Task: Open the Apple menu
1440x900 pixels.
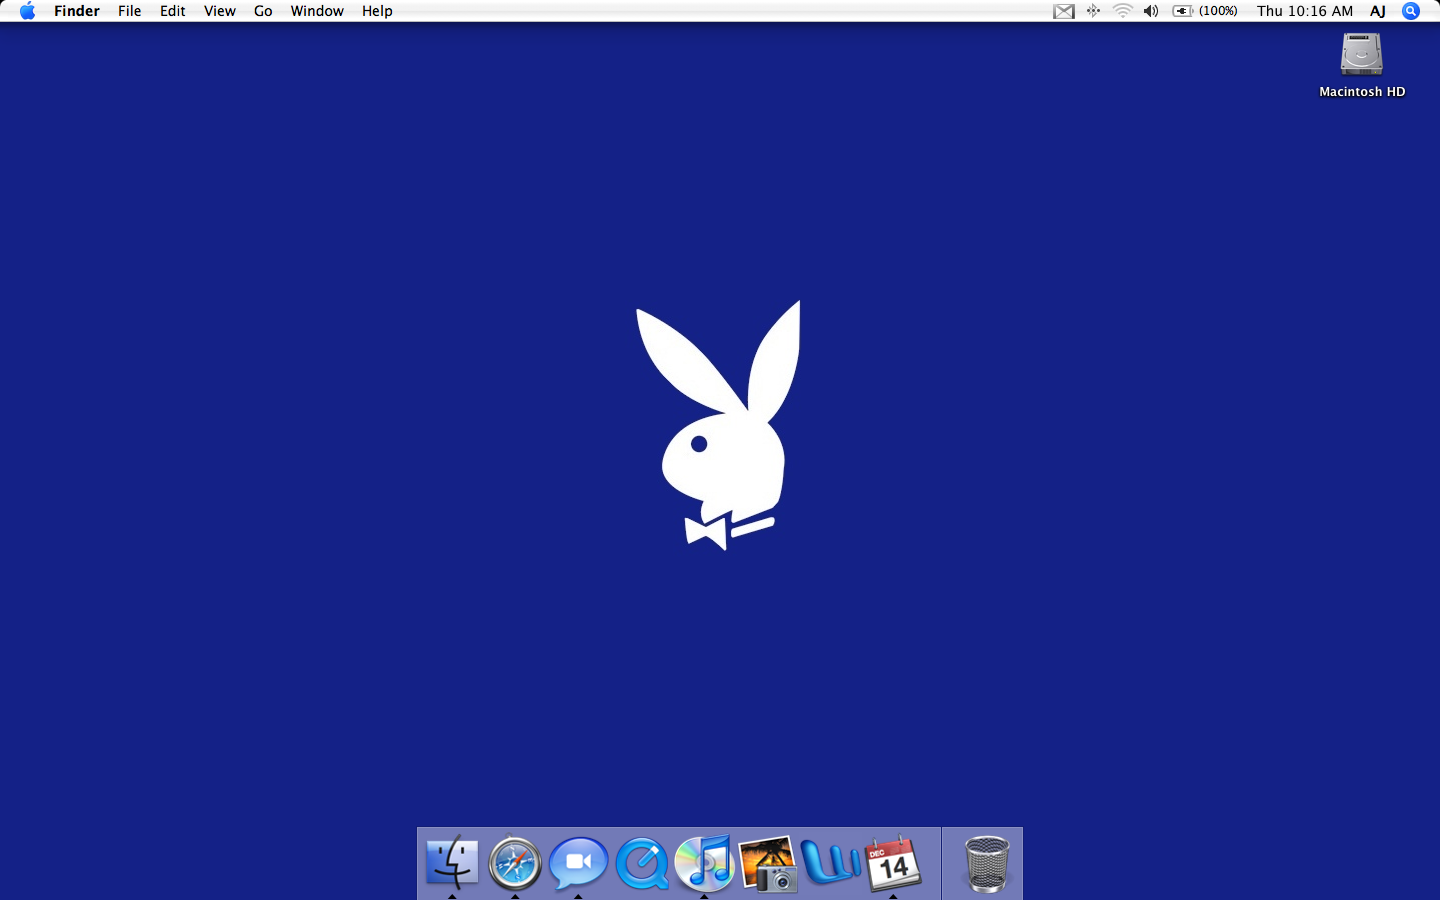Action: 27,11
